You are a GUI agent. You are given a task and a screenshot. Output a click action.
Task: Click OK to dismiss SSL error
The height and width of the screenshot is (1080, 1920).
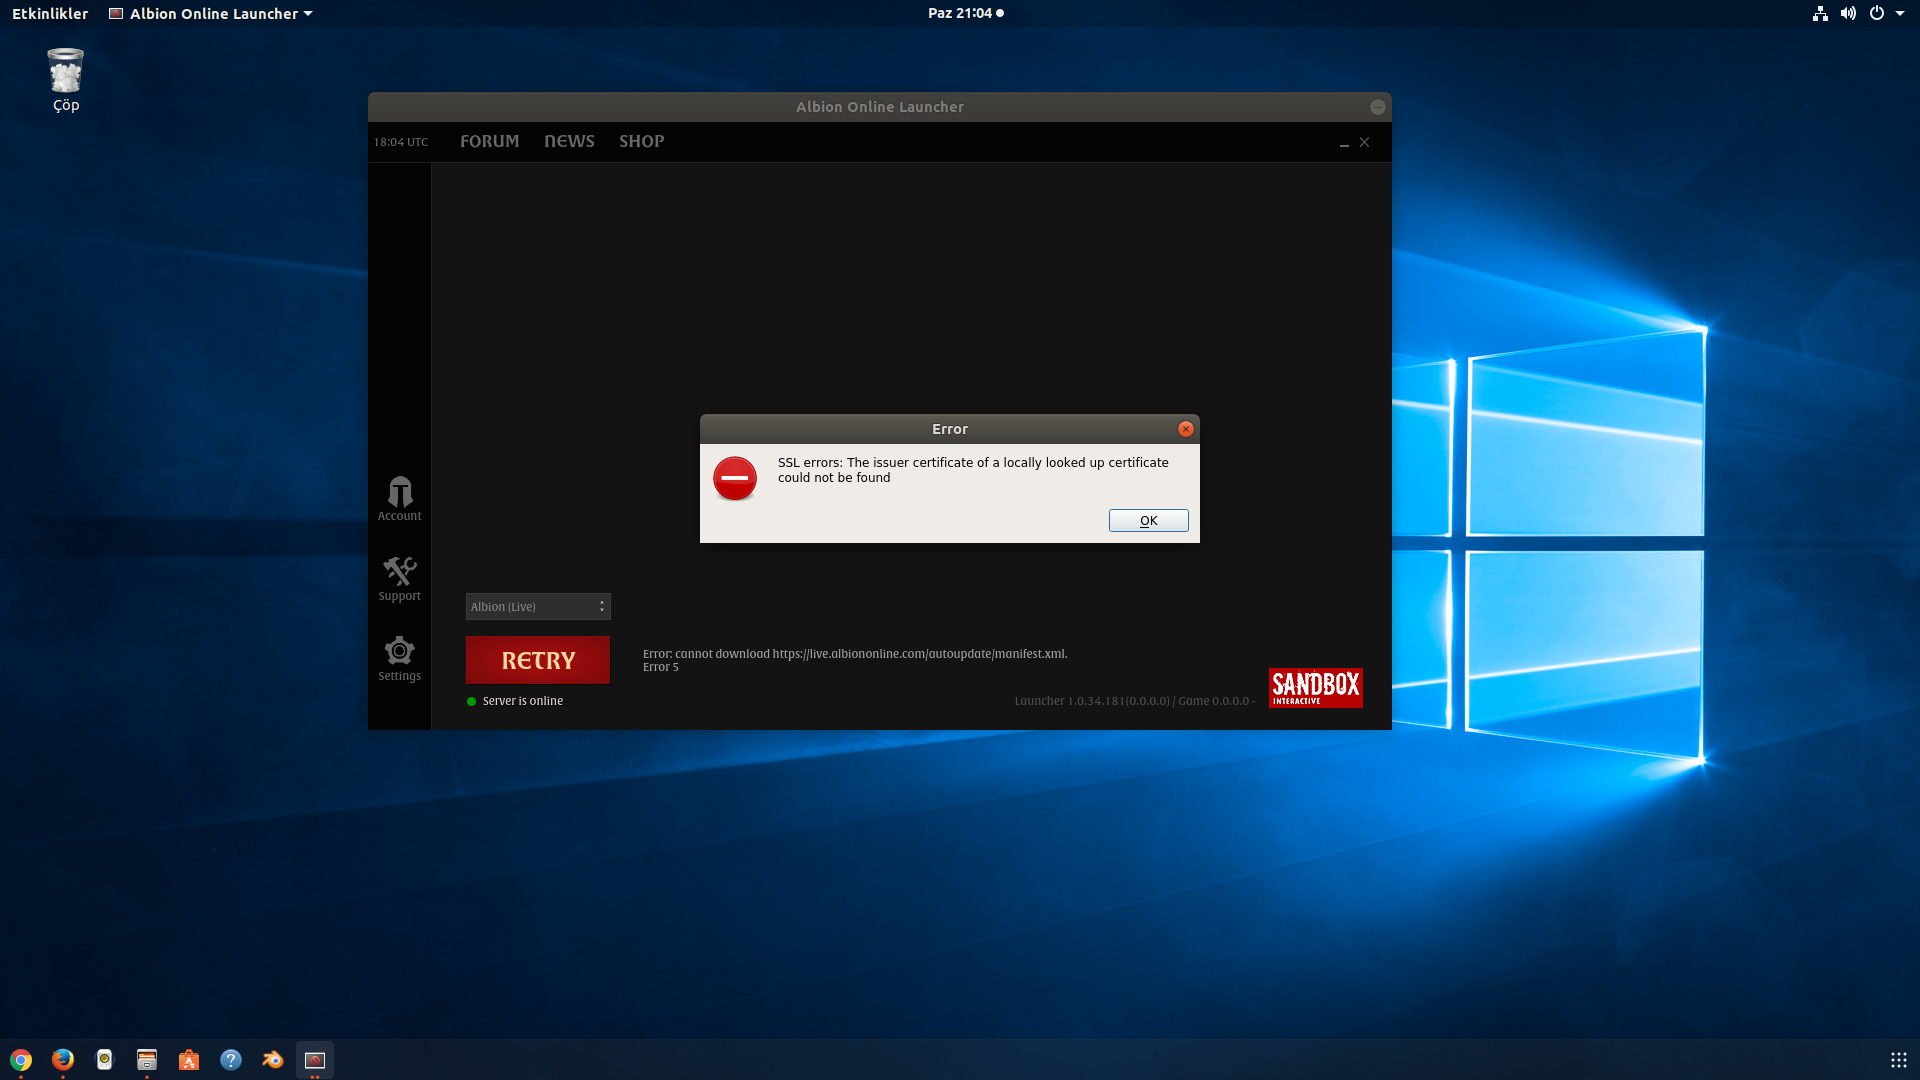click(x=1147, y=520)
